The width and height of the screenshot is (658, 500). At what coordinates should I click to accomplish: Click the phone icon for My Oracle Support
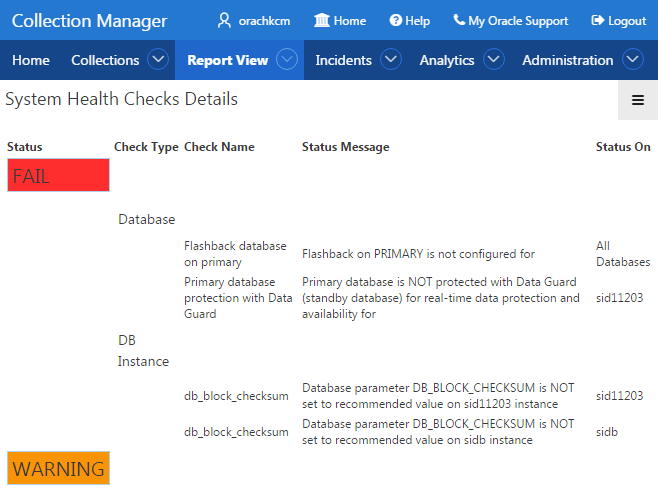point(459,19)
